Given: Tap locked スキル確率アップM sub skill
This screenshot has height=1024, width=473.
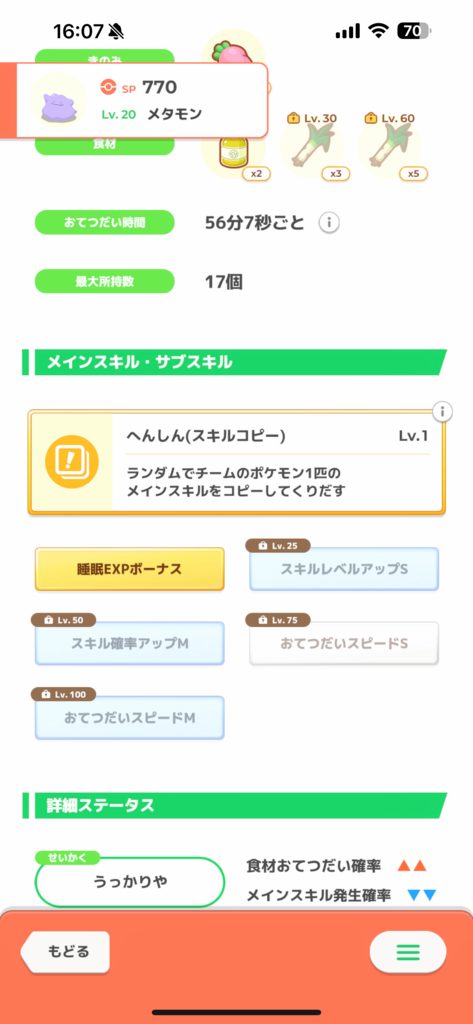Looking at the screenshot, I should click(x=129, y=643).
